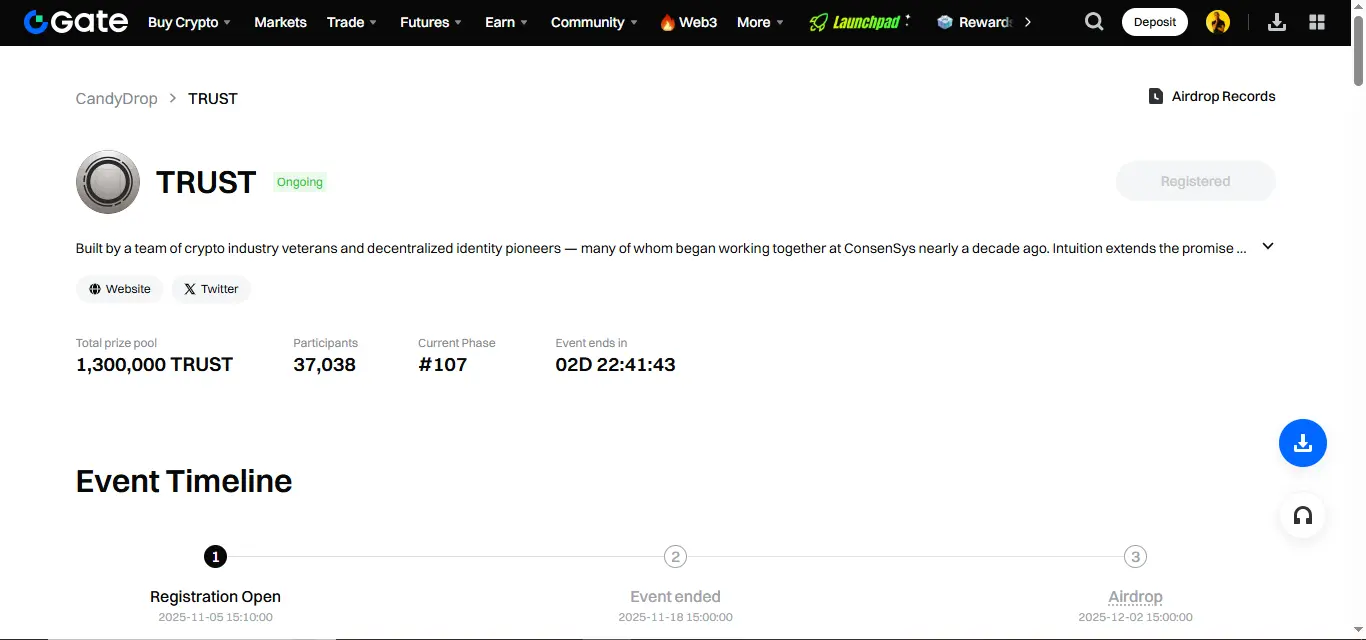The width and height of the screenshot is (1366, 640).
Task: Open the Markets page
Action: coord(280,22)
